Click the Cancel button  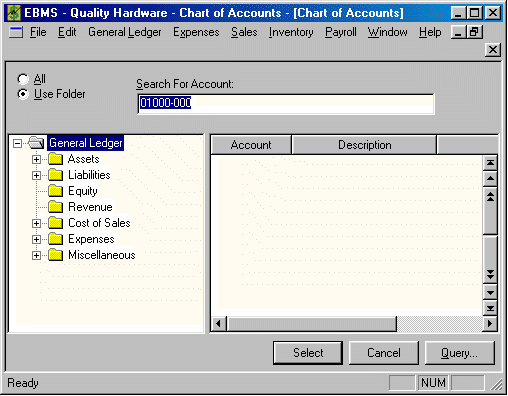coord(384,353)
